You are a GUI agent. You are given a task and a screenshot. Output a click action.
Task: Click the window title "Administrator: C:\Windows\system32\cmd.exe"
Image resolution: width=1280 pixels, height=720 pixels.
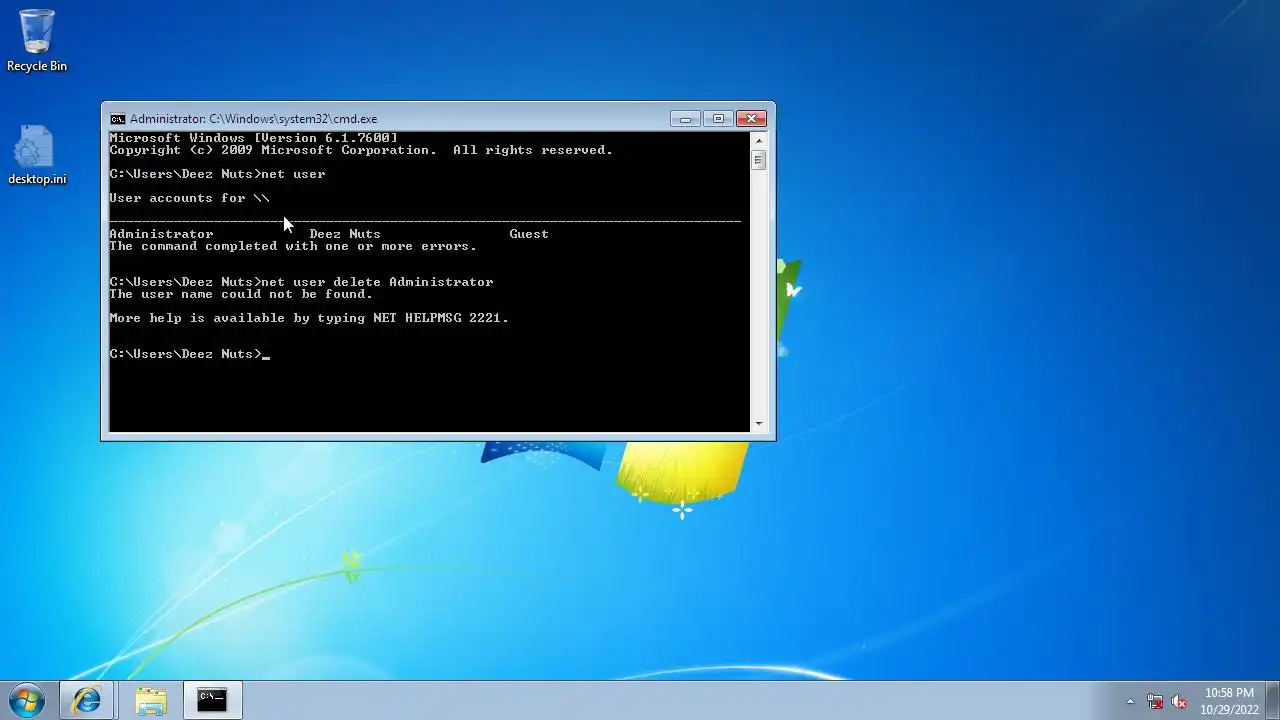click(x=253, y=119)
